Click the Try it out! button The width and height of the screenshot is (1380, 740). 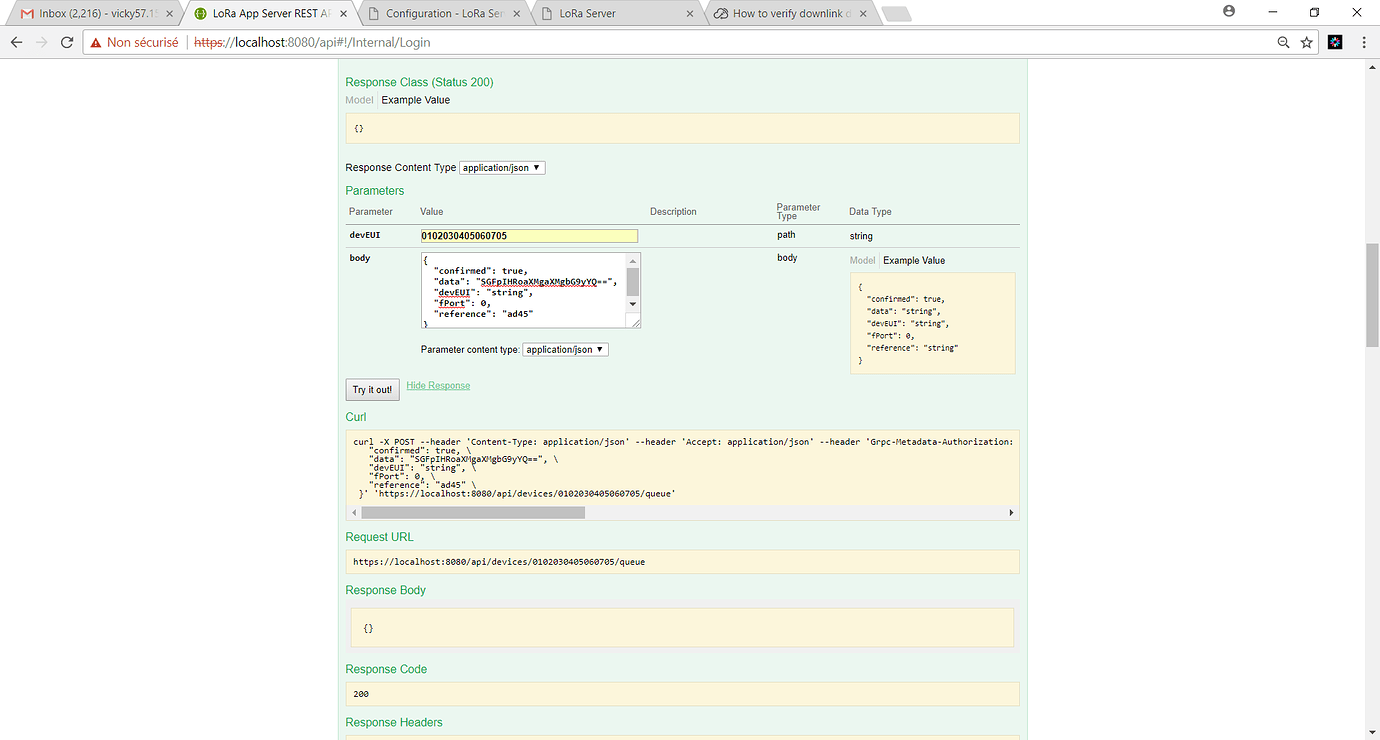pyautogui.click(x=372, y=390)
